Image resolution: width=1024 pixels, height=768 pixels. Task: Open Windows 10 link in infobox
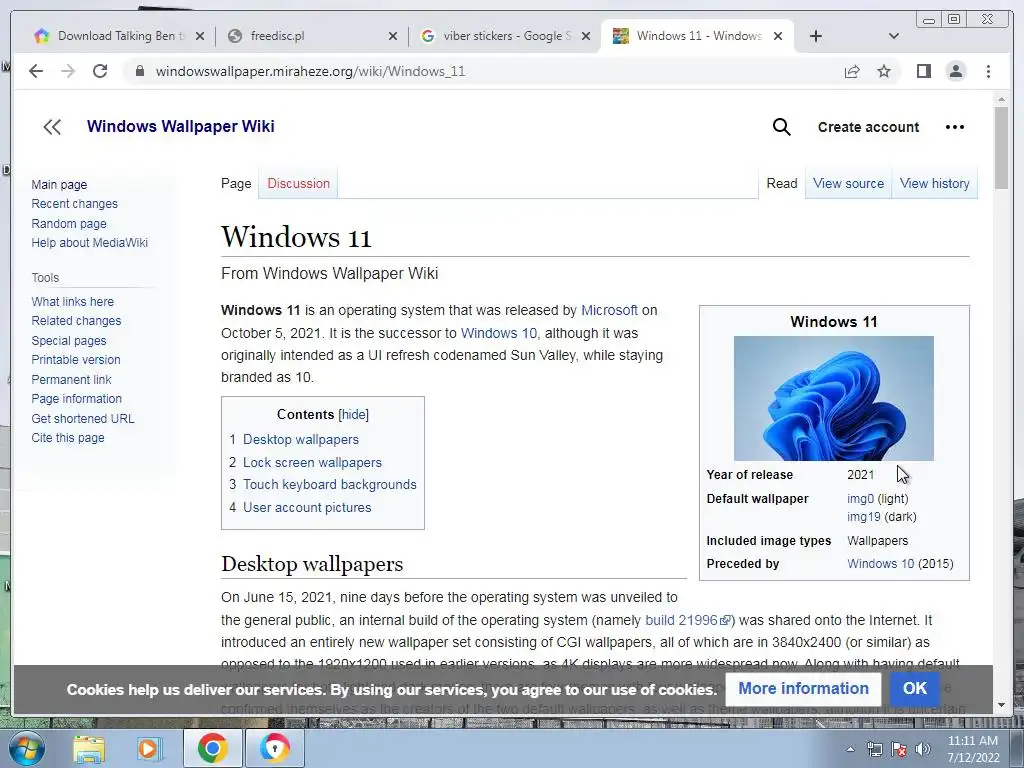click(x=879, y=564)
